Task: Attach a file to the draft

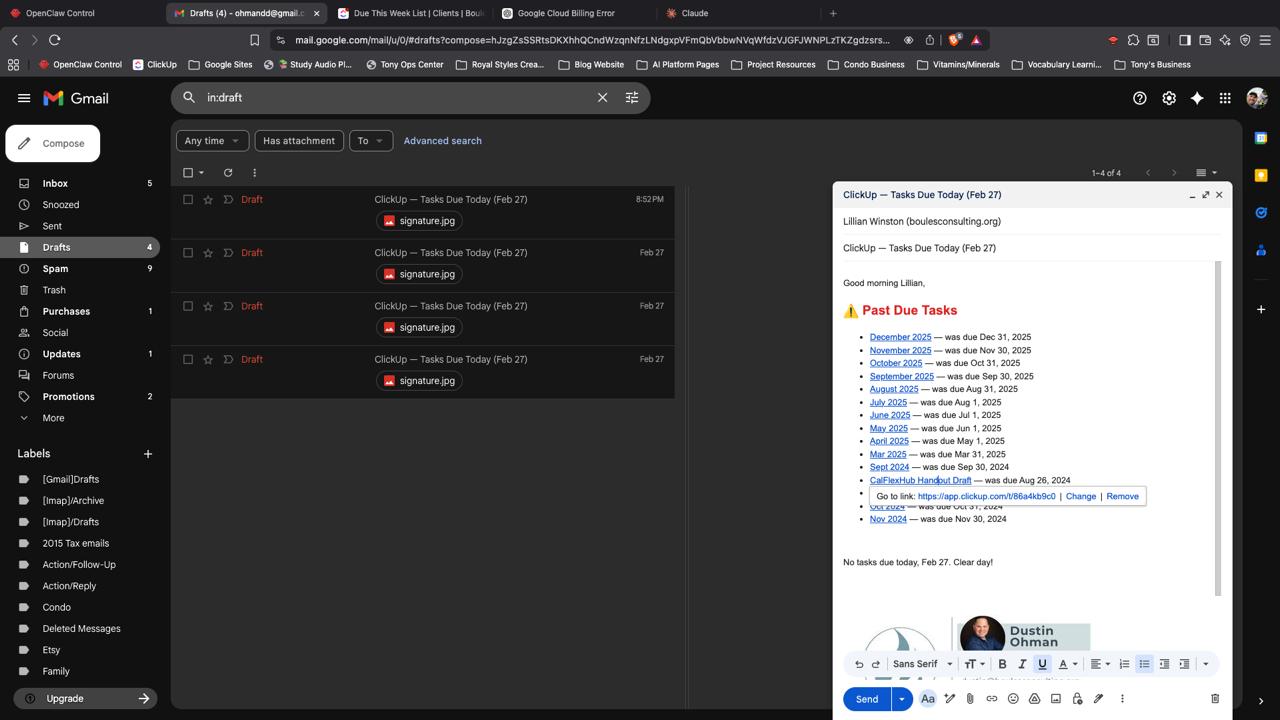Action: pos(970,699)
